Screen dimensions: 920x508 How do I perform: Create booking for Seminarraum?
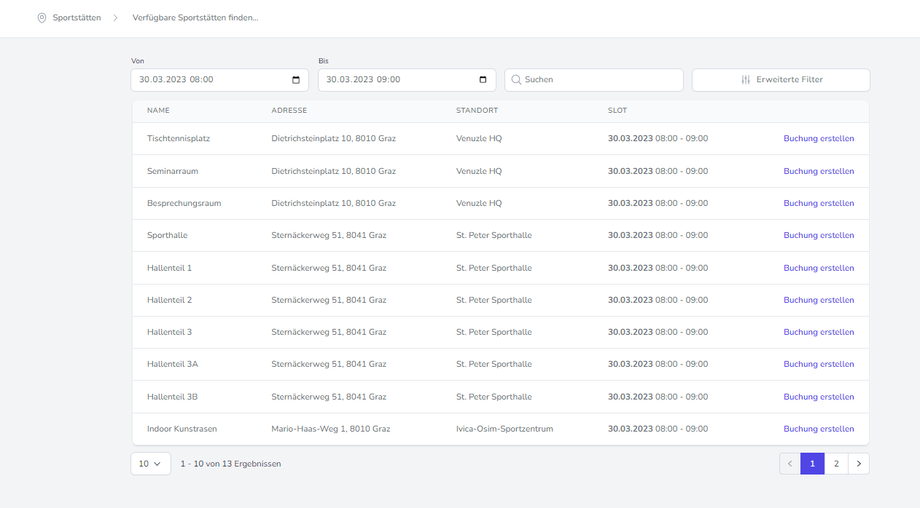click(818, 171)
